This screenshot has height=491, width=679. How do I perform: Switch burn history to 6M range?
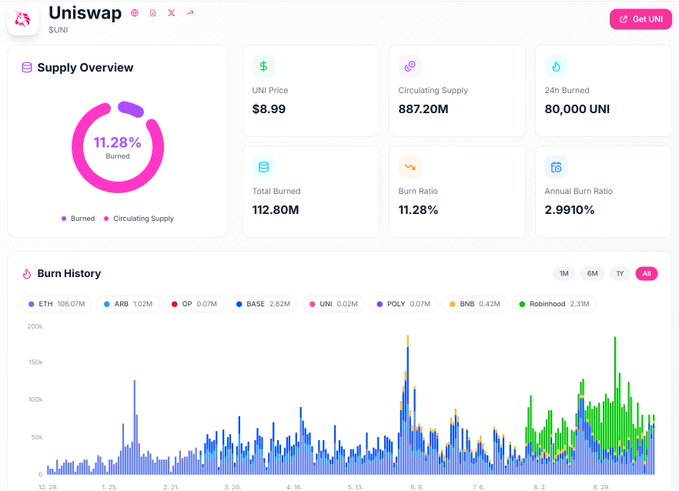[592, 274]
